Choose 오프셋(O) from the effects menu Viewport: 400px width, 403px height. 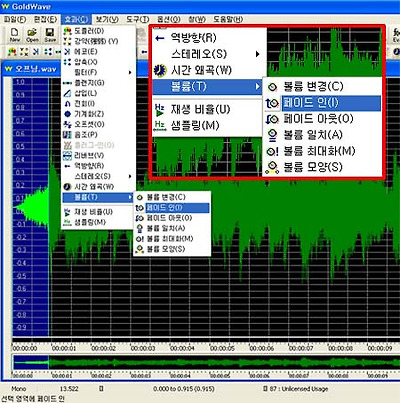[99, 124]
